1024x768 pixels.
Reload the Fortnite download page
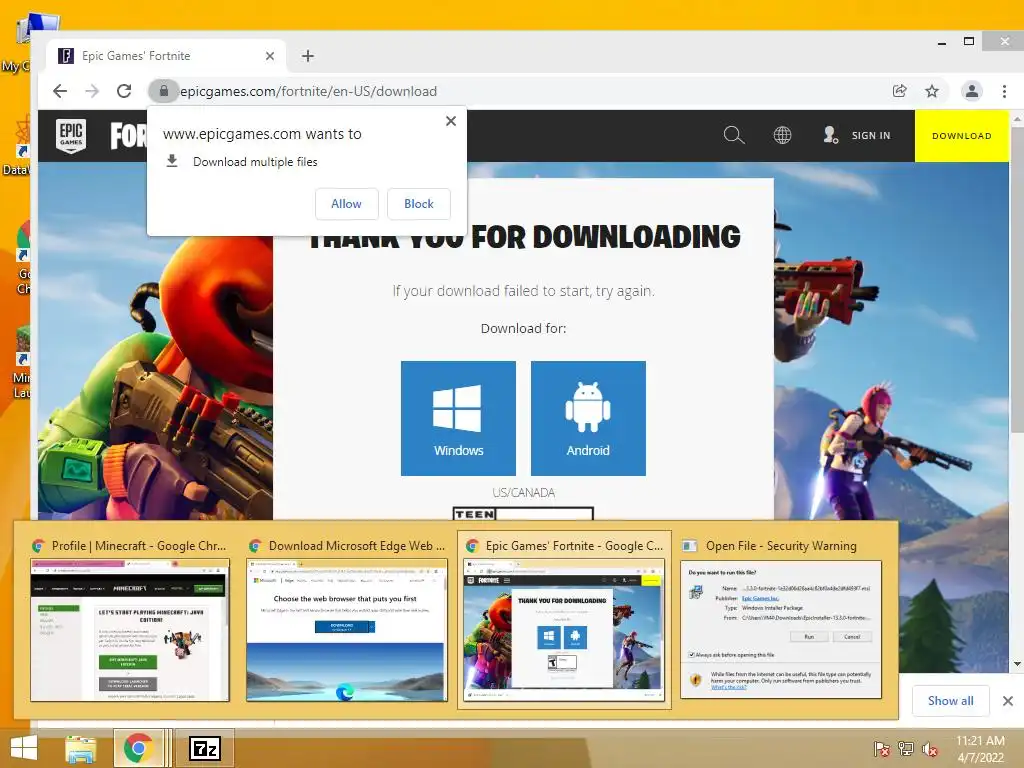(x=124, y=91)
